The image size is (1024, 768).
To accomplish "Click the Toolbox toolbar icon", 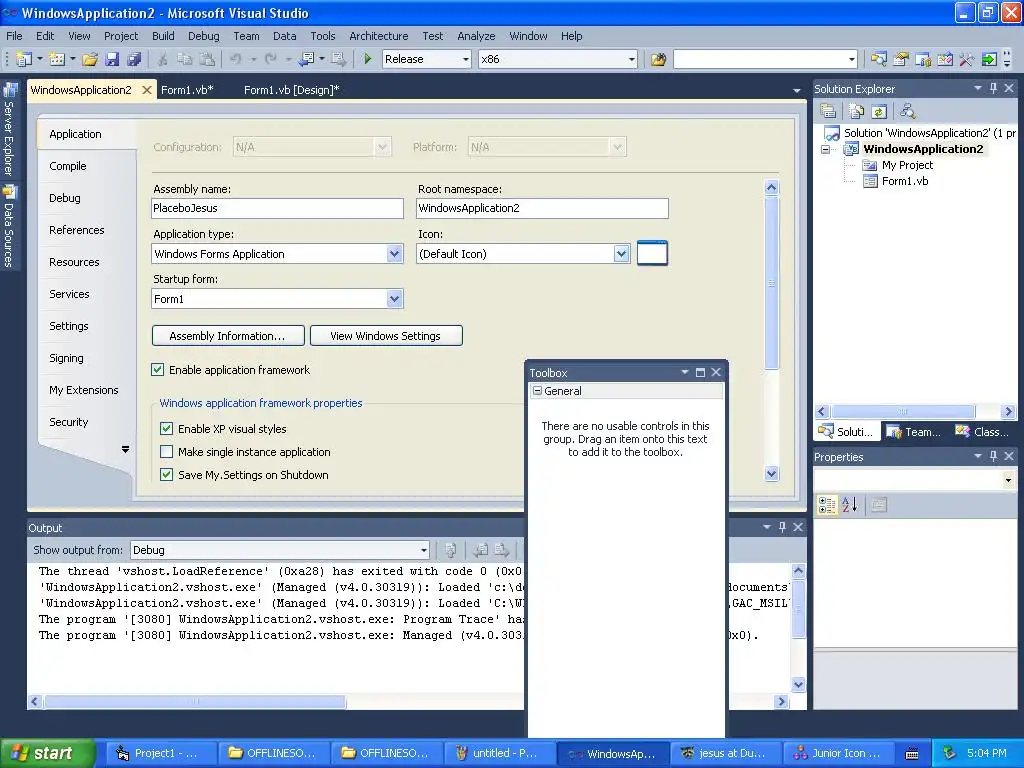I will (x=967, y=59).
